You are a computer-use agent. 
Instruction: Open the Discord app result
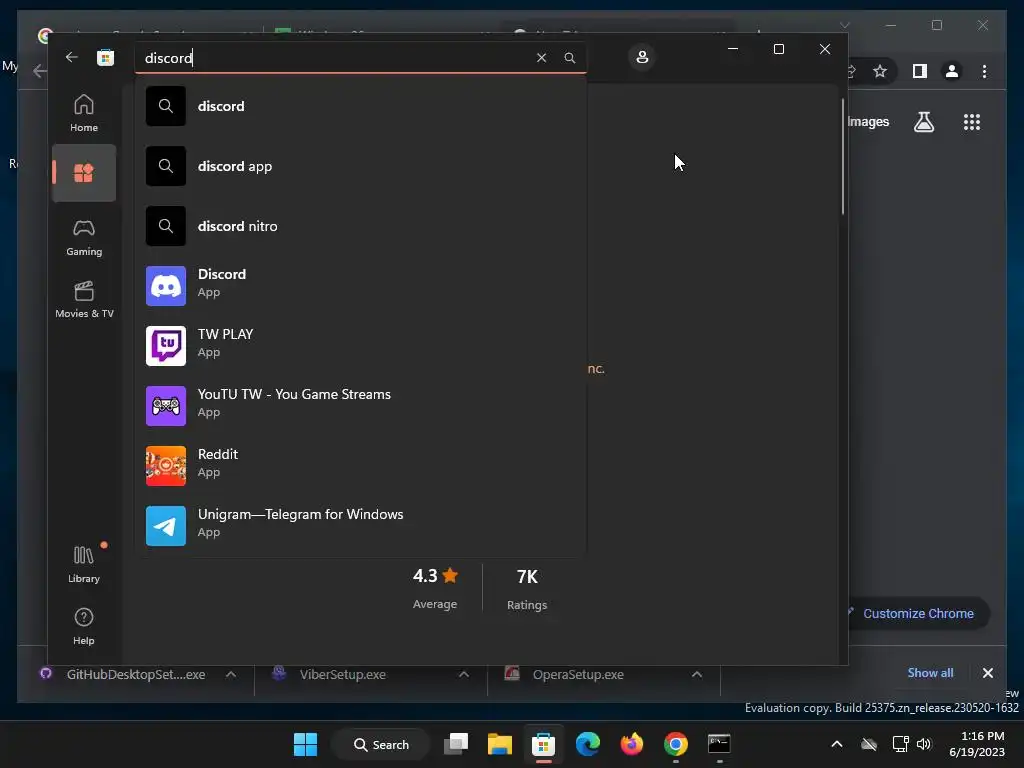pyautogui.click(x=360, y=286)
